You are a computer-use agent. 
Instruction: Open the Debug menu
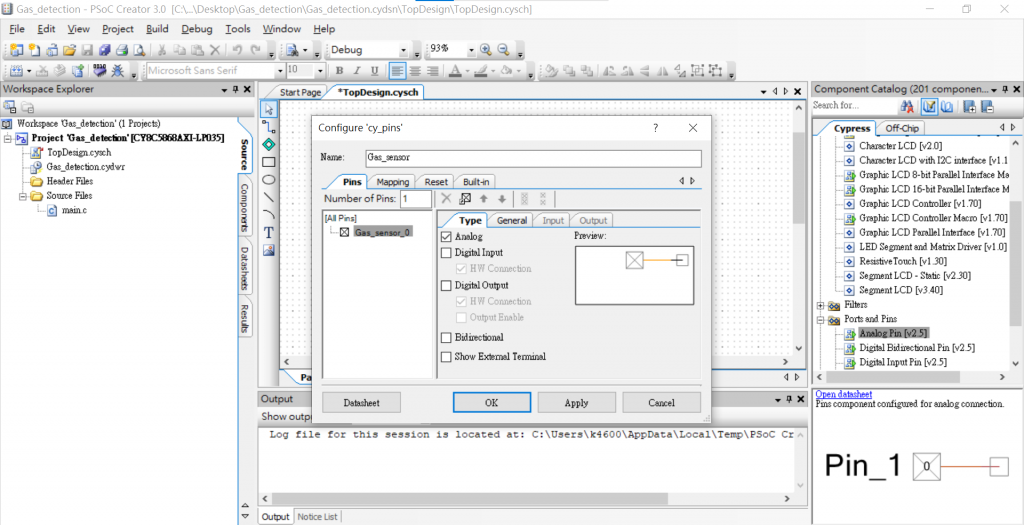click(x=197, y=29)
